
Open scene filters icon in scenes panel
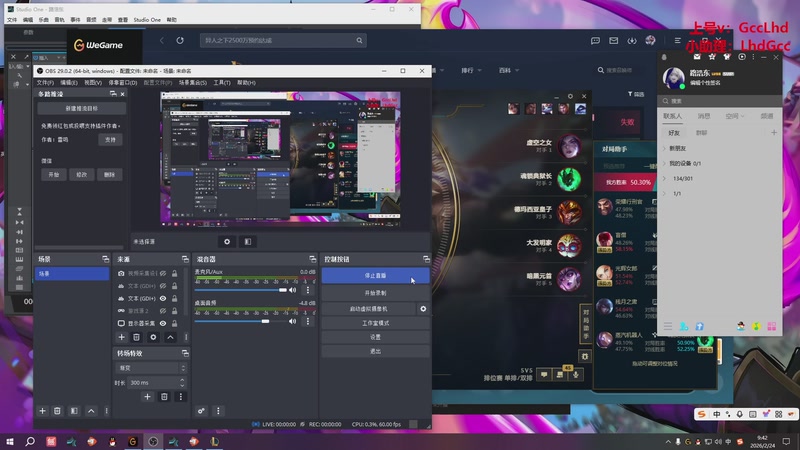[x=74, y=411]
